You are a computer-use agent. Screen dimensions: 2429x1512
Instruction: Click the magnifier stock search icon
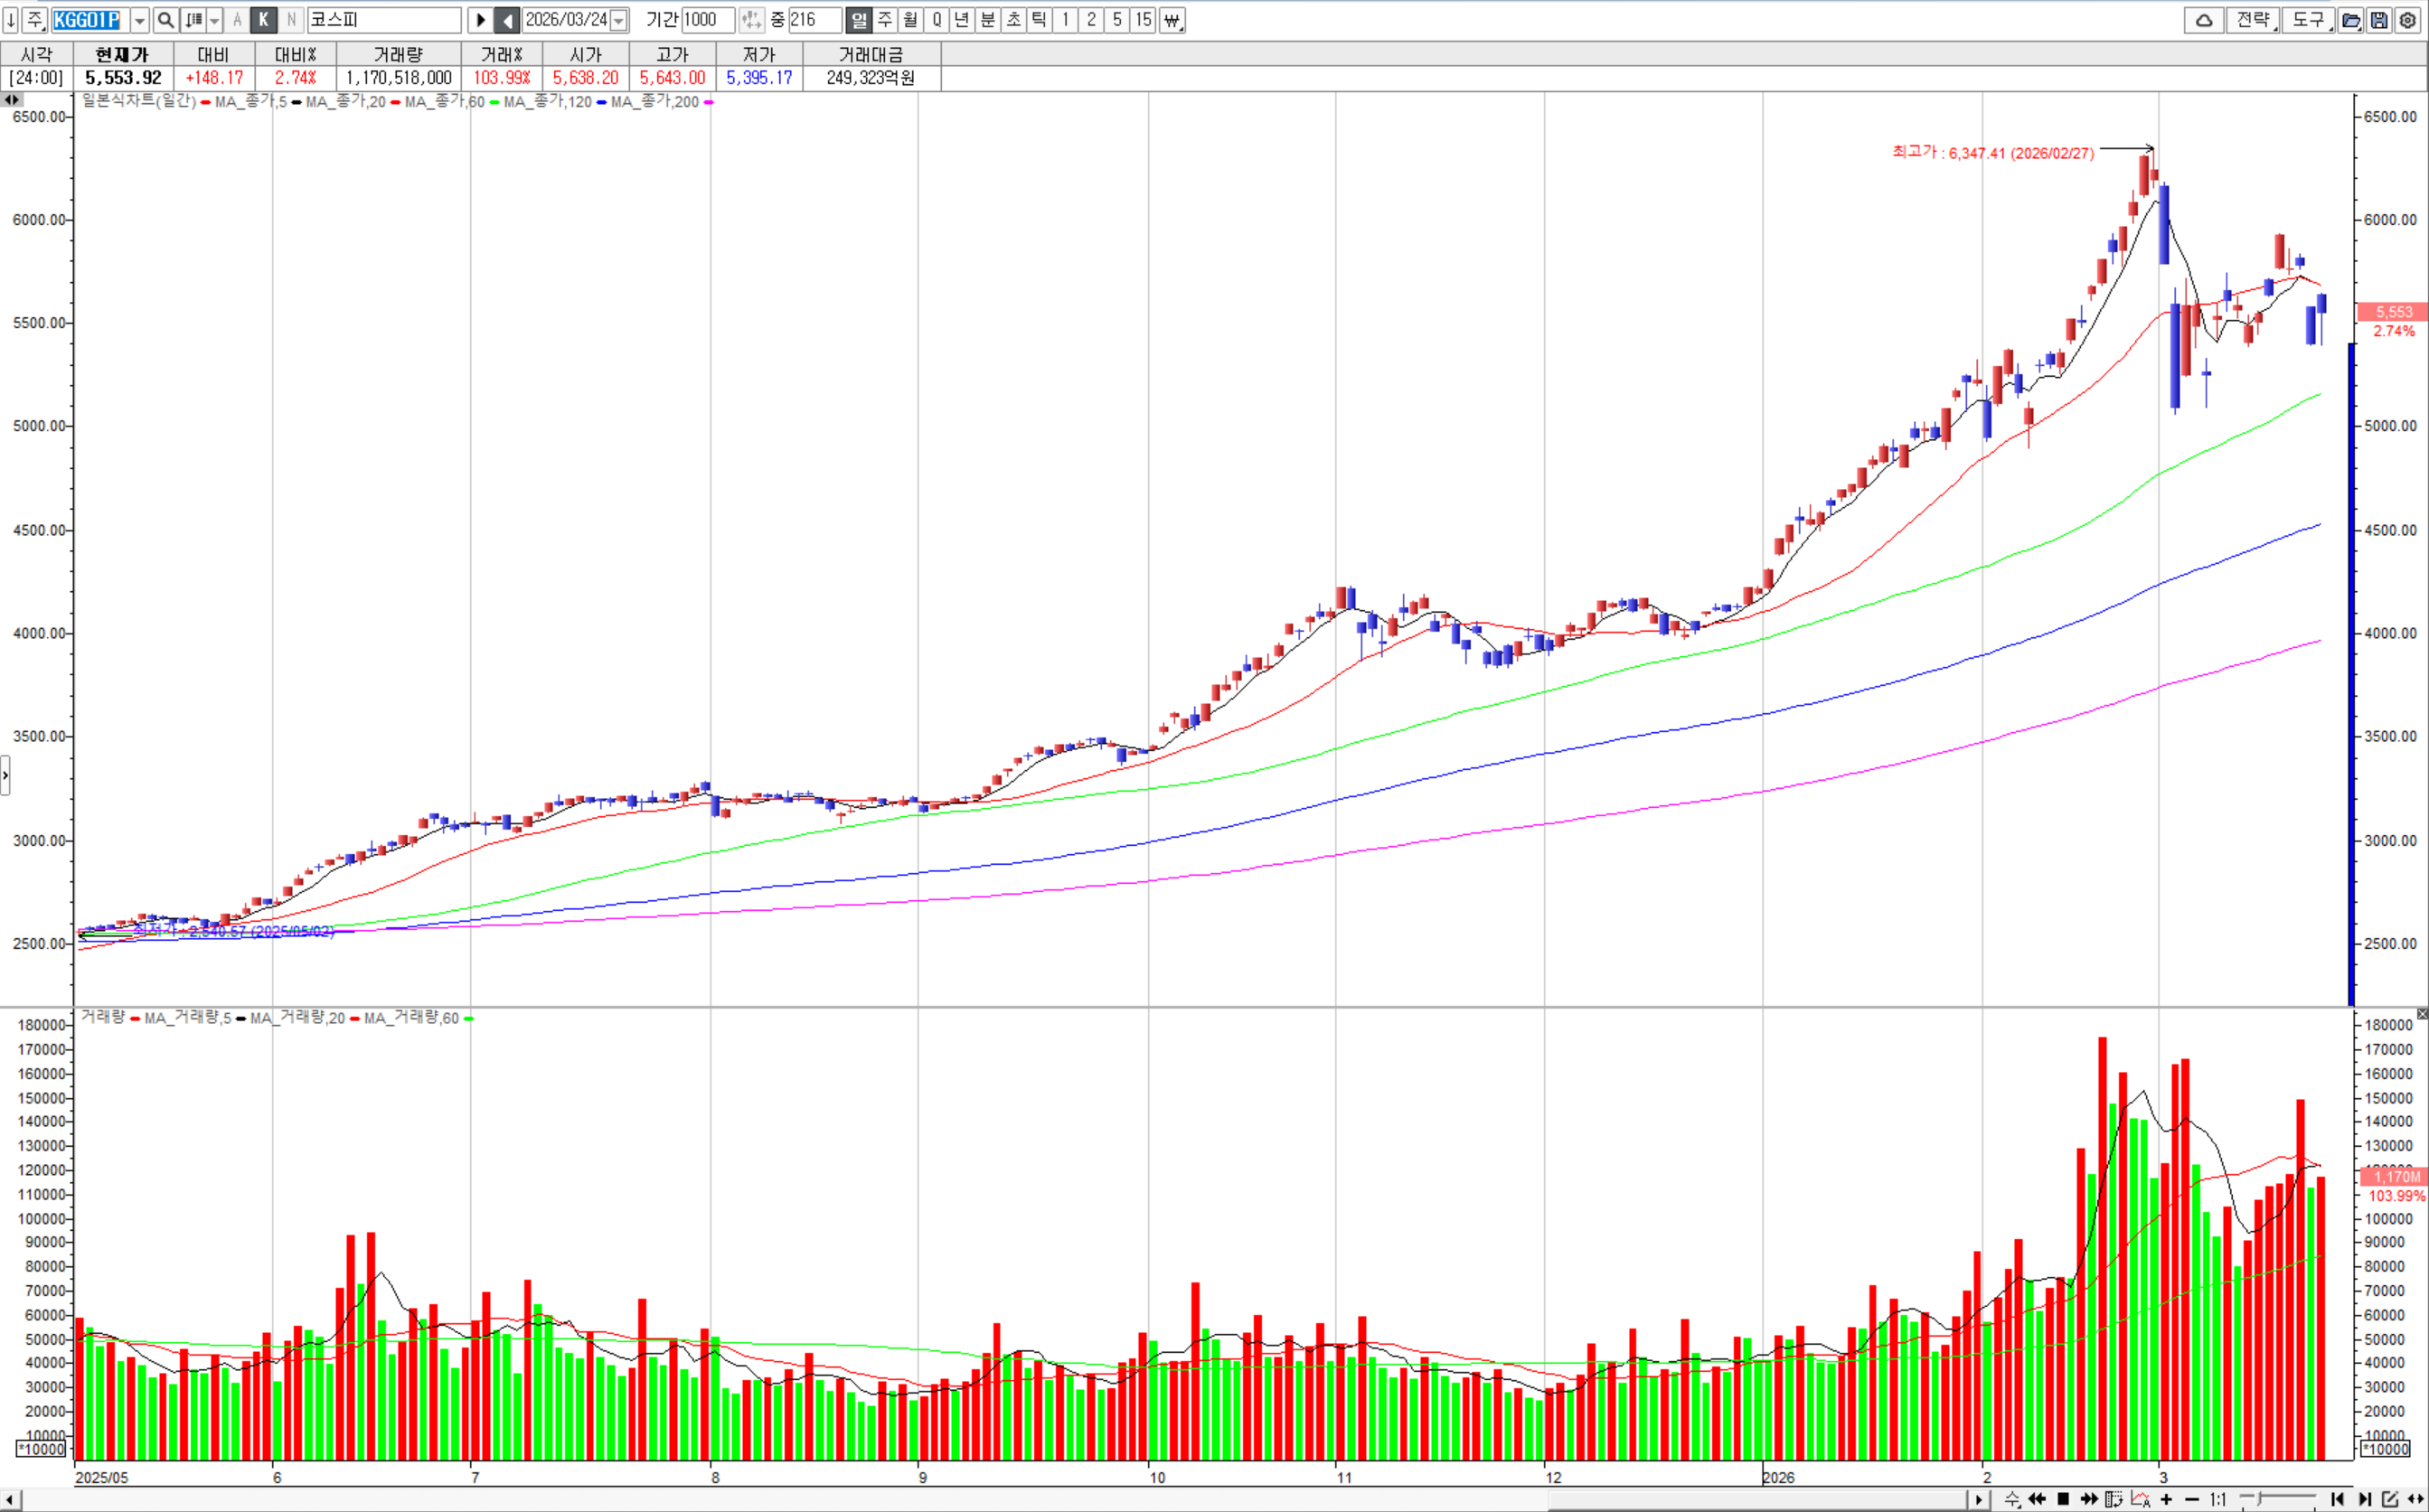click(x=166, y=20)
